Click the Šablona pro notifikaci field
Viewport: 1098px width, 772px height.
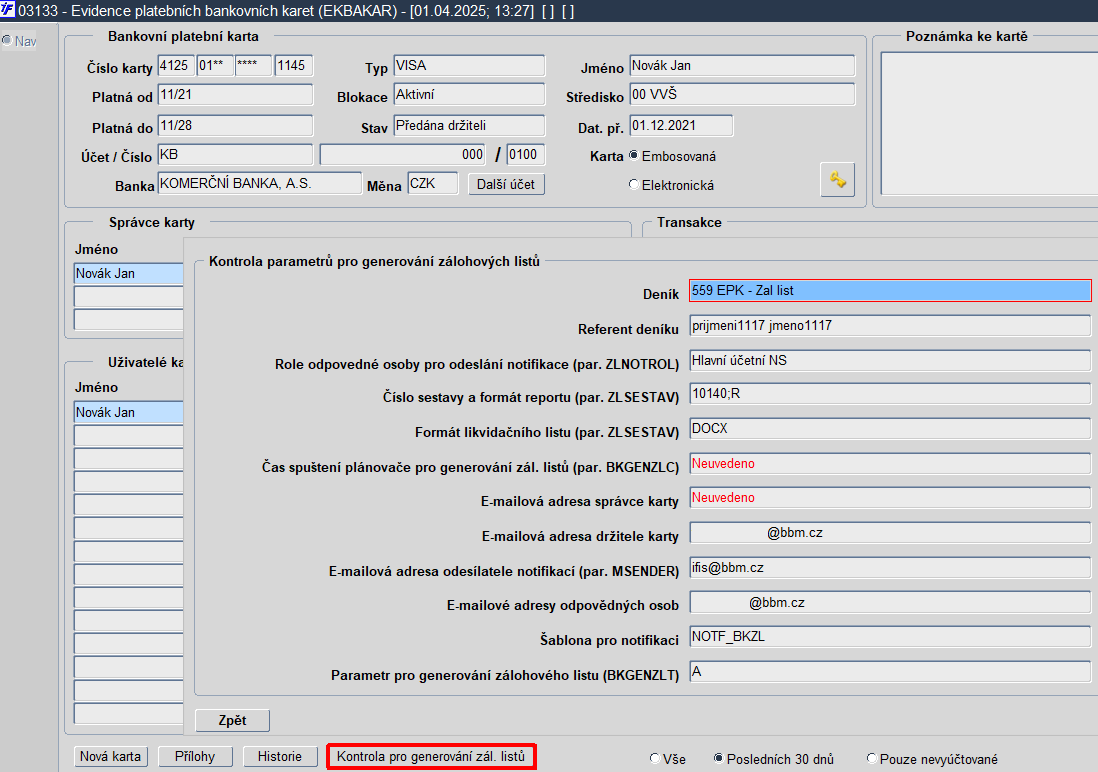(890, 637)
